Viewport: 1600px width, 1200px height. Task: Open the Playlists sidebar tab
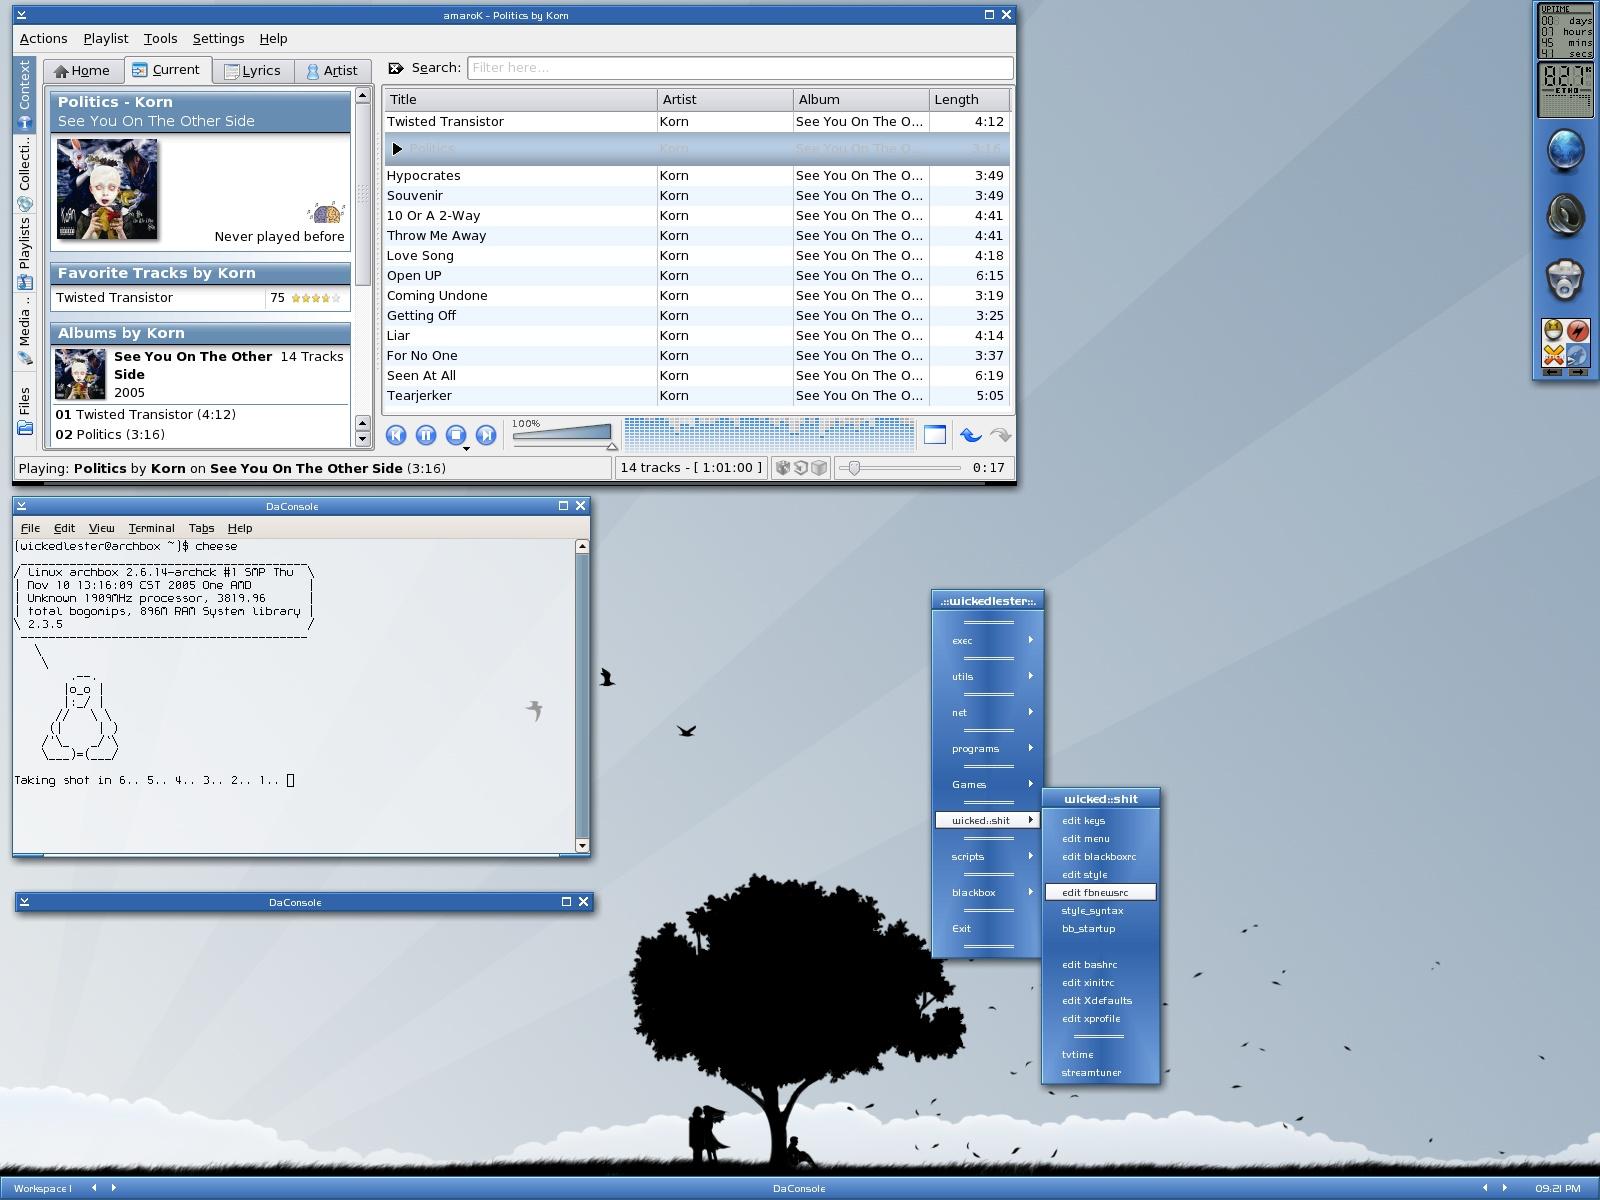pyautogui.click(x=25, y=253)
